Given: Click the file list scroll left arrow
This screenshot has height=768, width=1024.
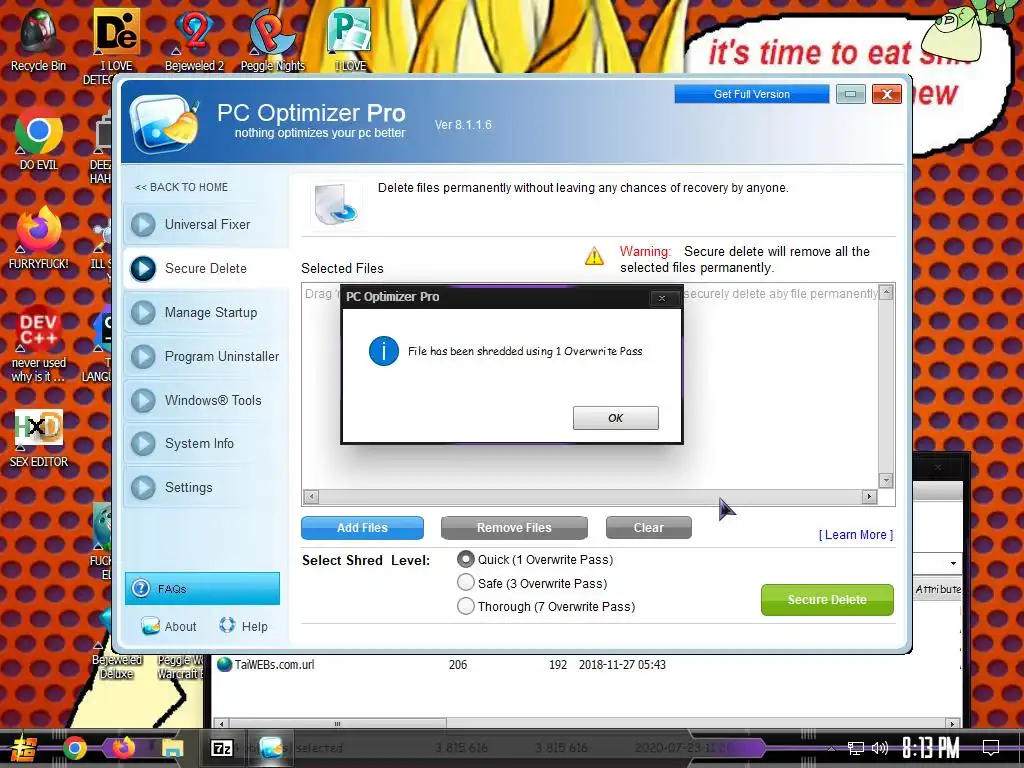Looking at the screenshot, I should point(312,497).
